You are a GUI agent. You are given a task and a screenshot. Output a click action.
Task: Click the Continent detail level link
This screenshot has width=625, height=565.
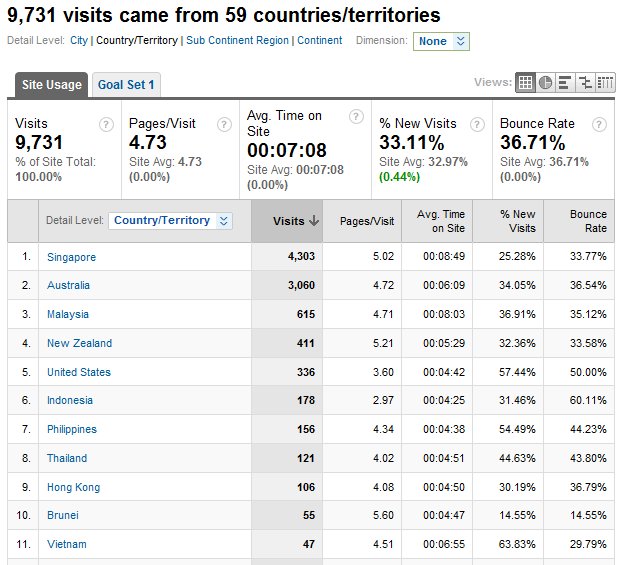(320, 41)
